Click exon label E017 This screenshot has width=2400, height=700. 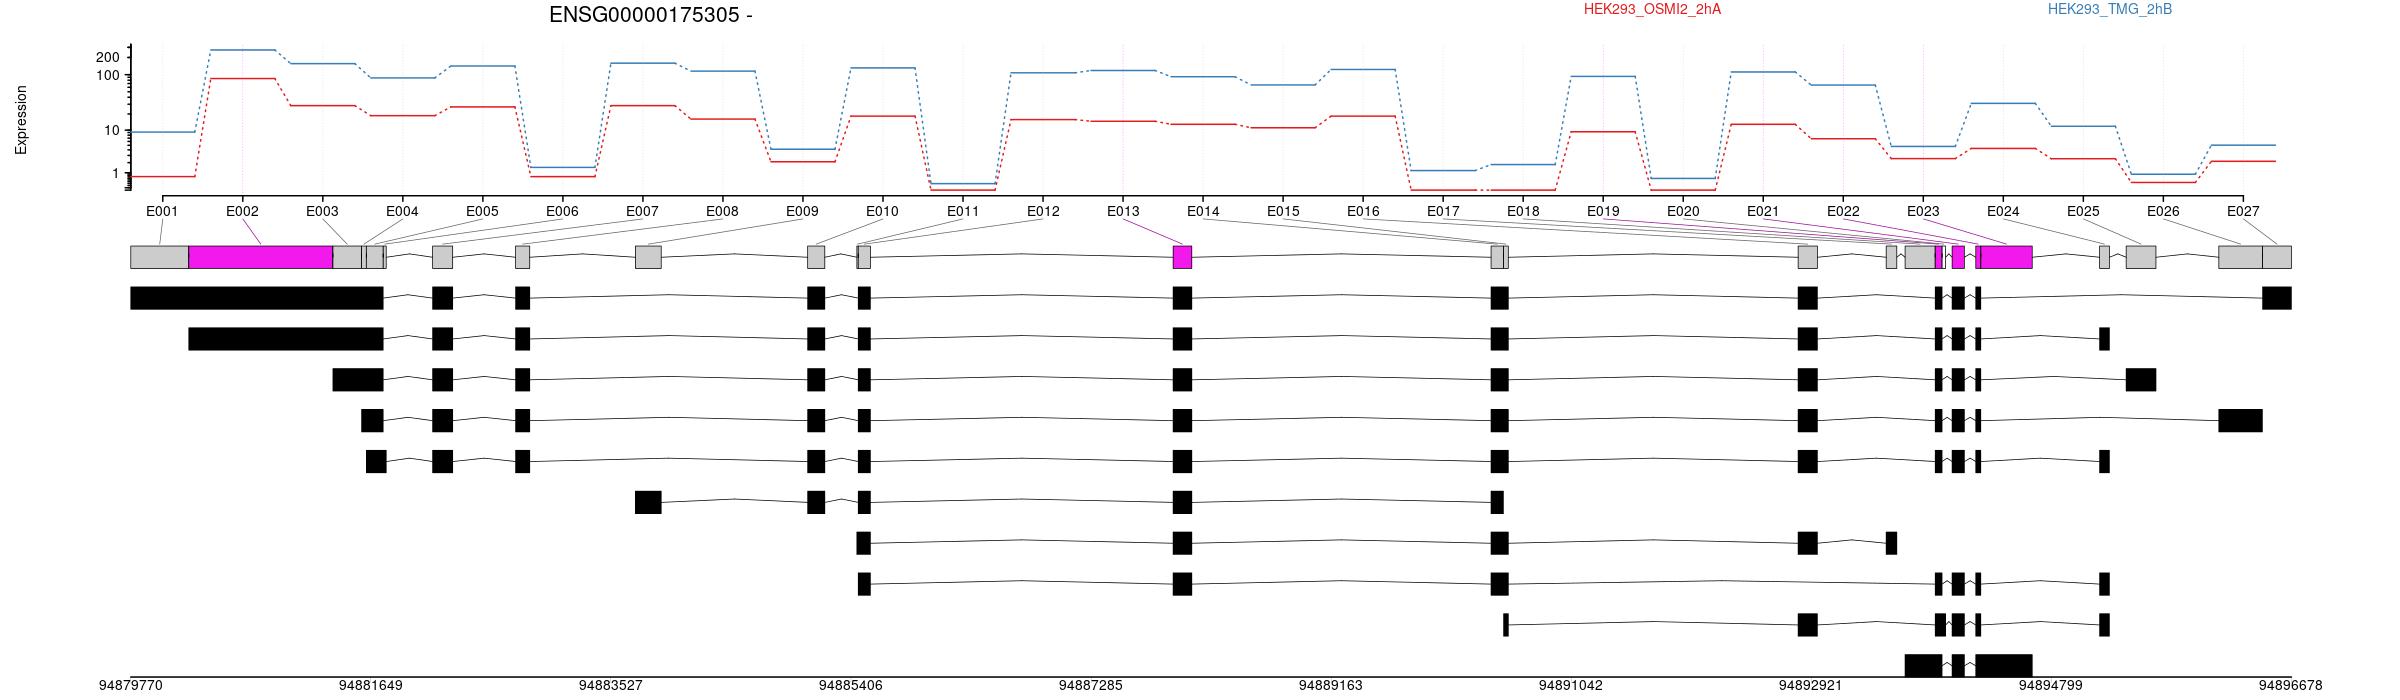1443,211
